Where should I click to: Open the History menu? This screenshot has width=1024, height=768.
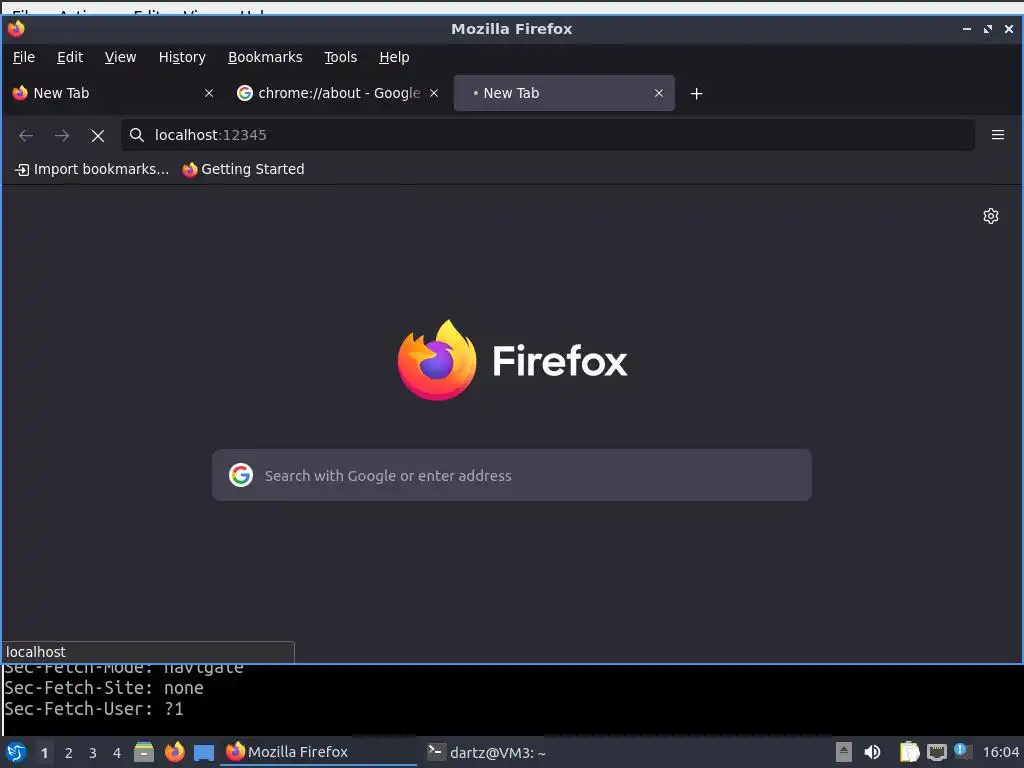point(182,57)
